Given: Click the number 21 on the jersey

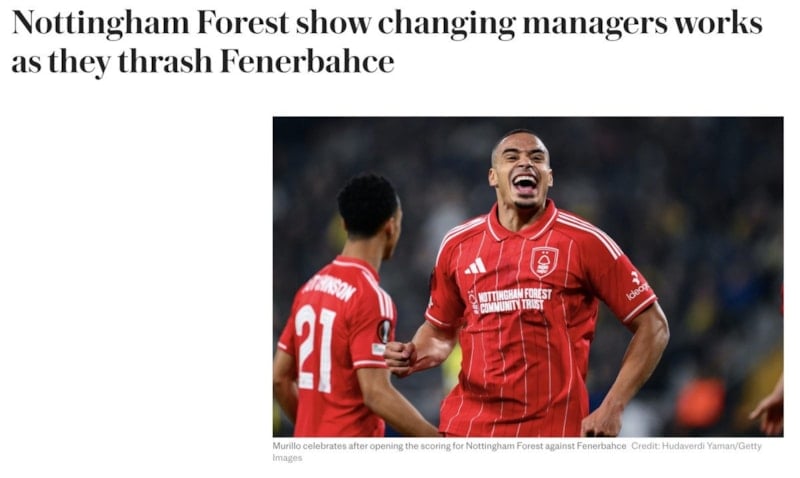Looking at the screenshot, I should (315, 349).
